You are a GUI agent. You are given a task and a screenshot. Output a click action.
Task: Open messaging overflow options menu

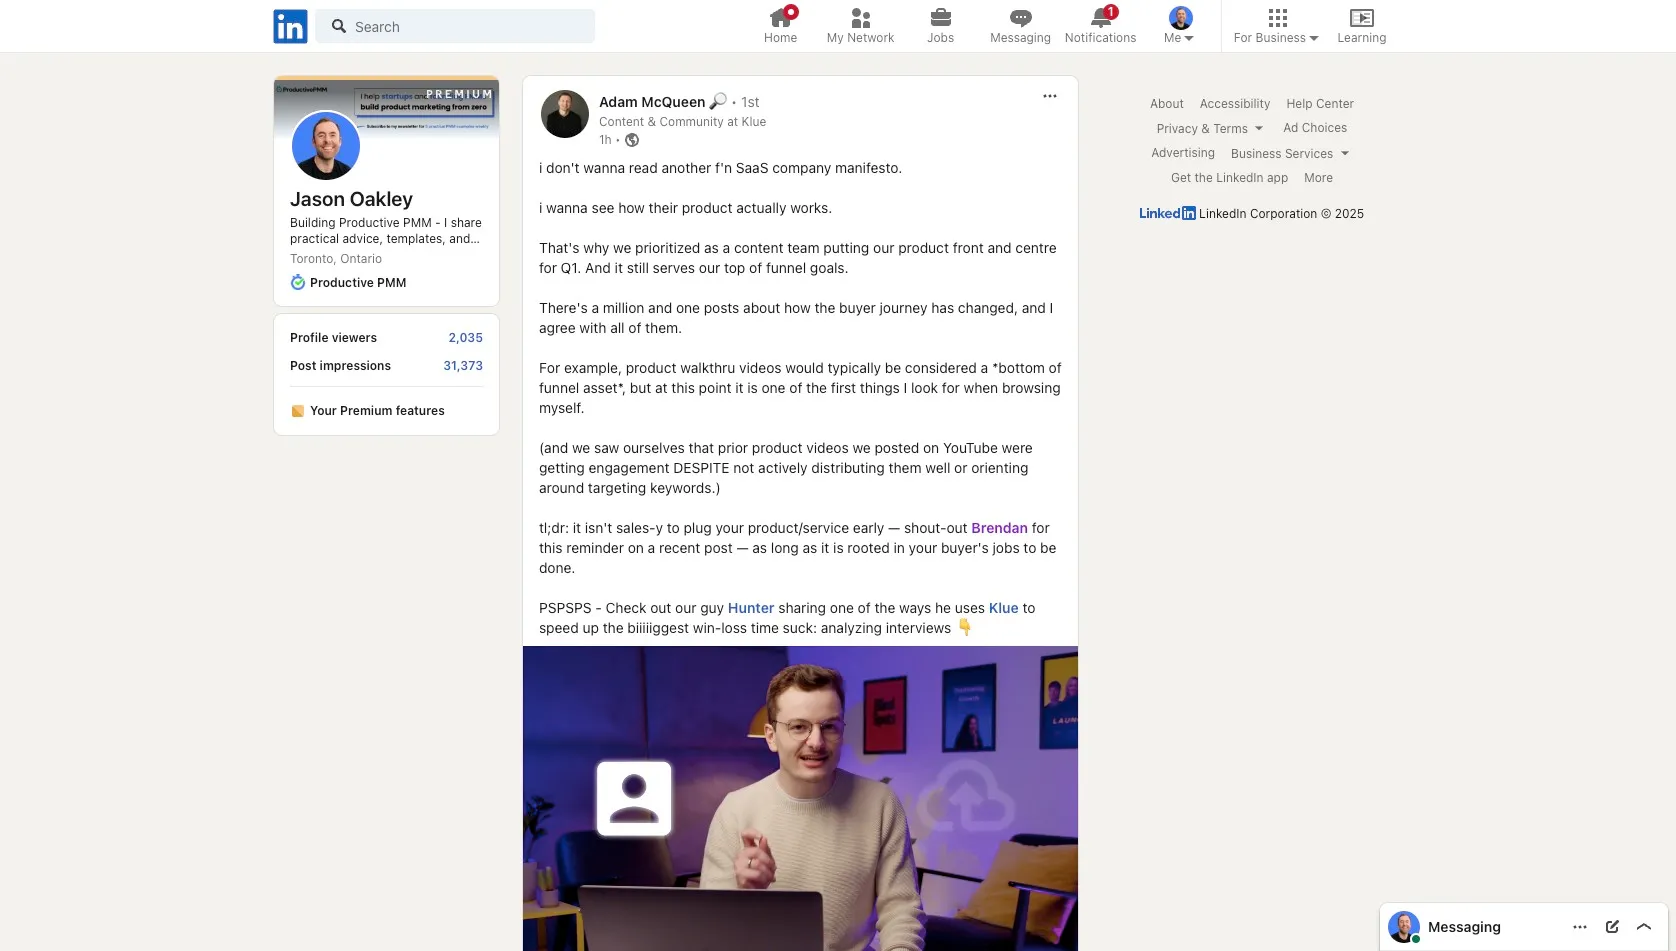pos(1579,927)
